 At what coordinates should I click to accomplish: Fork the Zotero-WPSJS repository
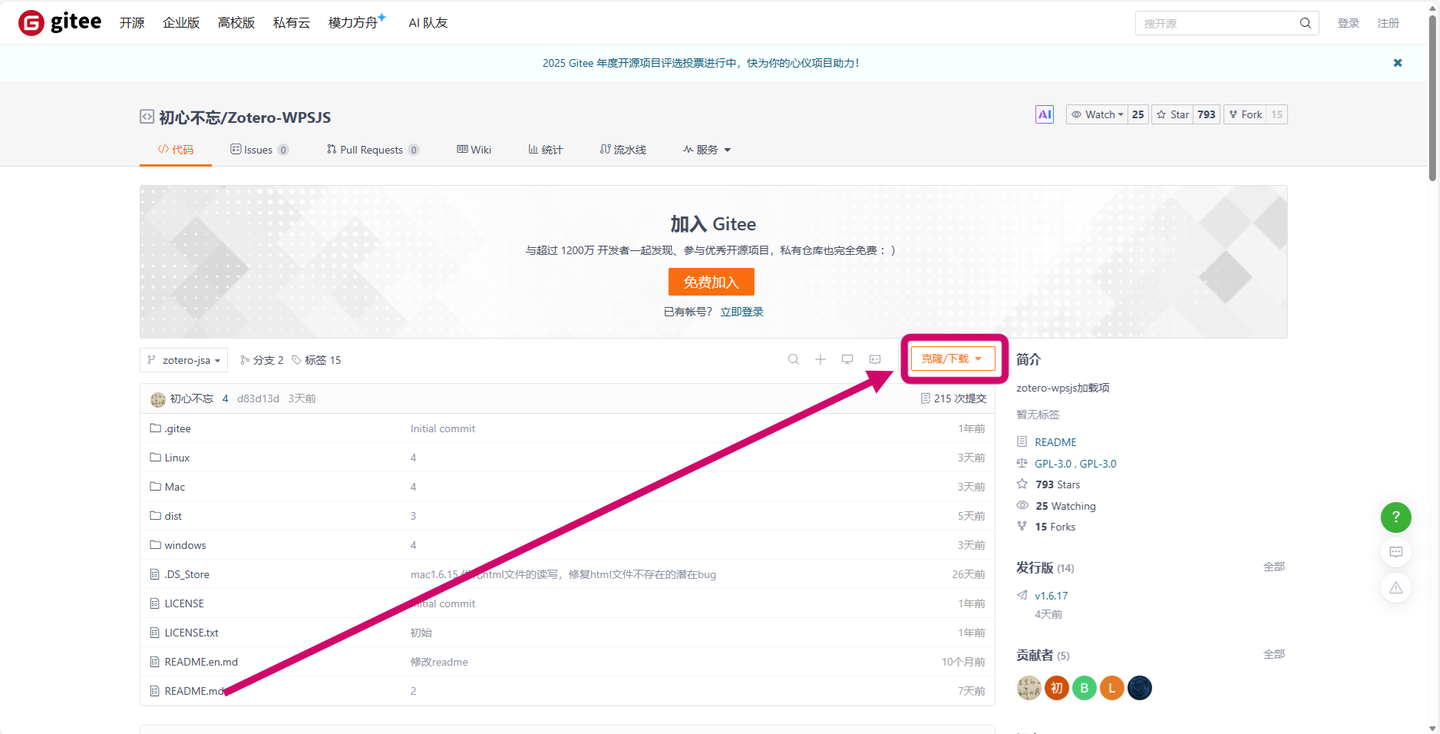coord(1245,115)
